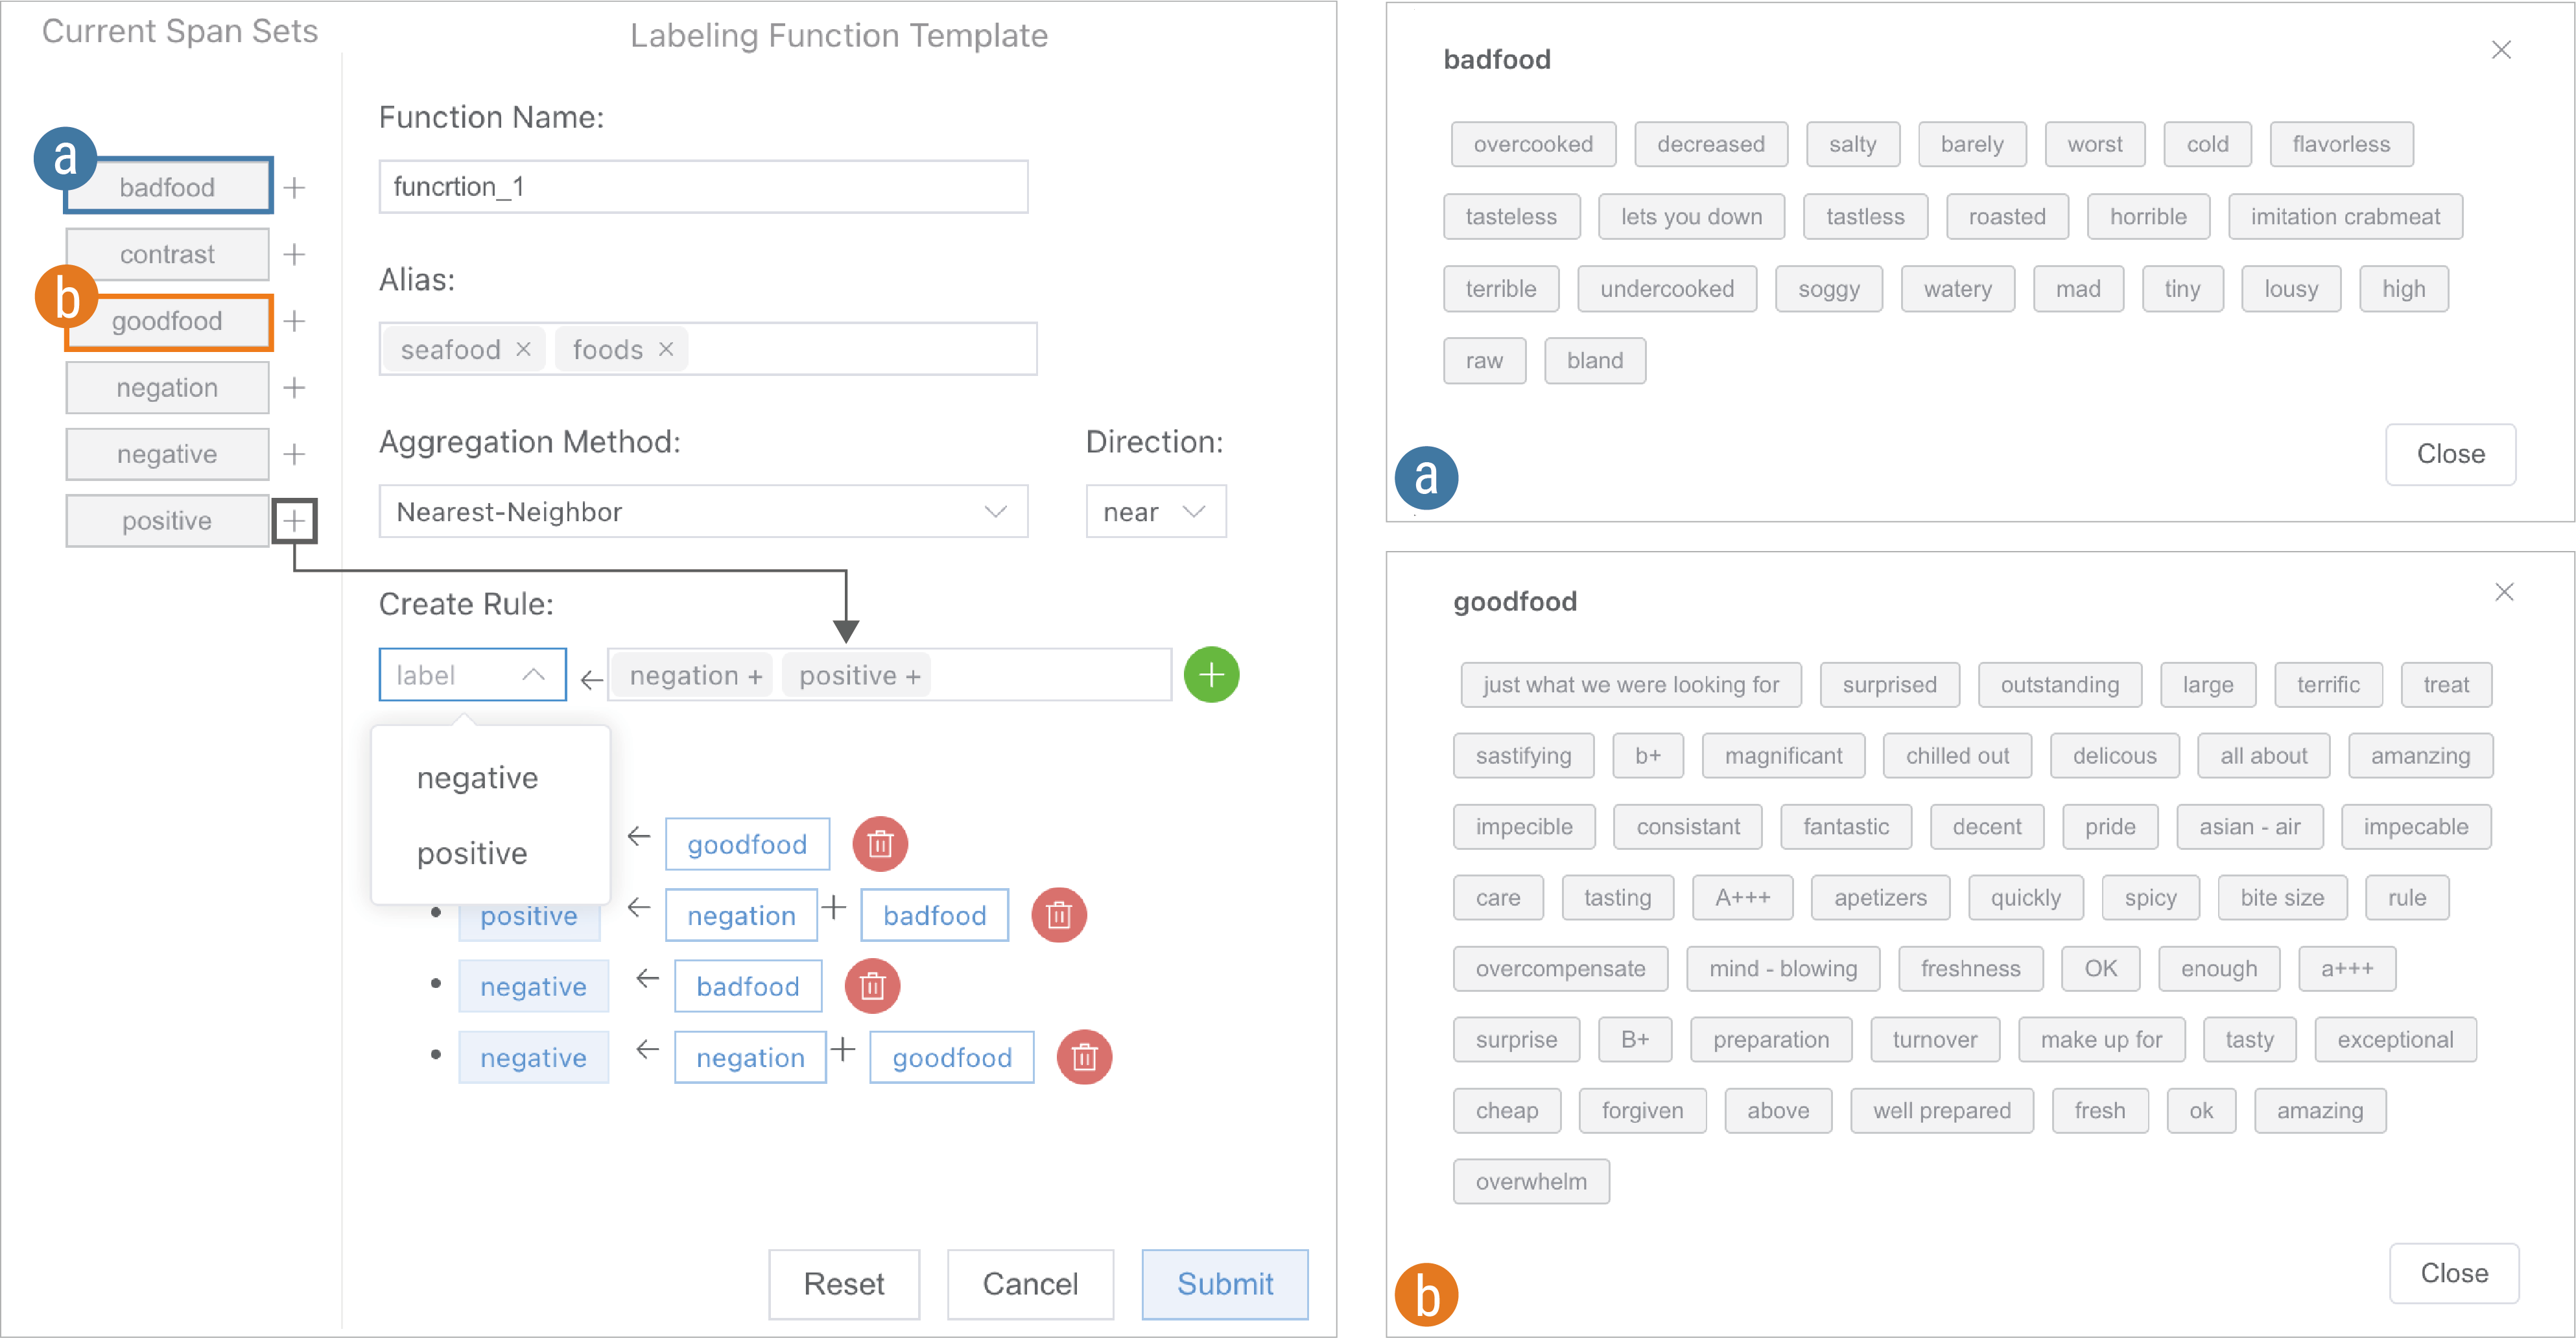This screenshot has height=1338, width=2576.
Task: Close the badfood panel with Close button
Action: pyautogui.click(x=2450, y=454)
